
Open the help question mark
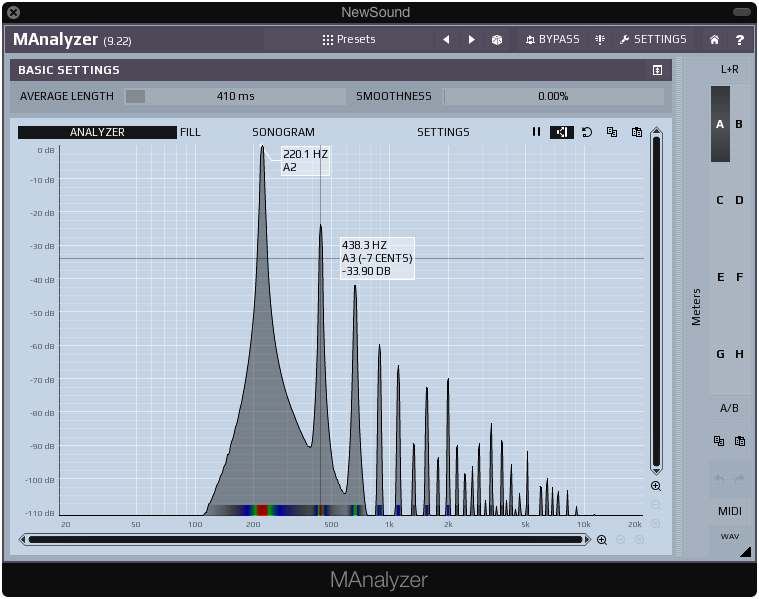click(x=740, y=40)
